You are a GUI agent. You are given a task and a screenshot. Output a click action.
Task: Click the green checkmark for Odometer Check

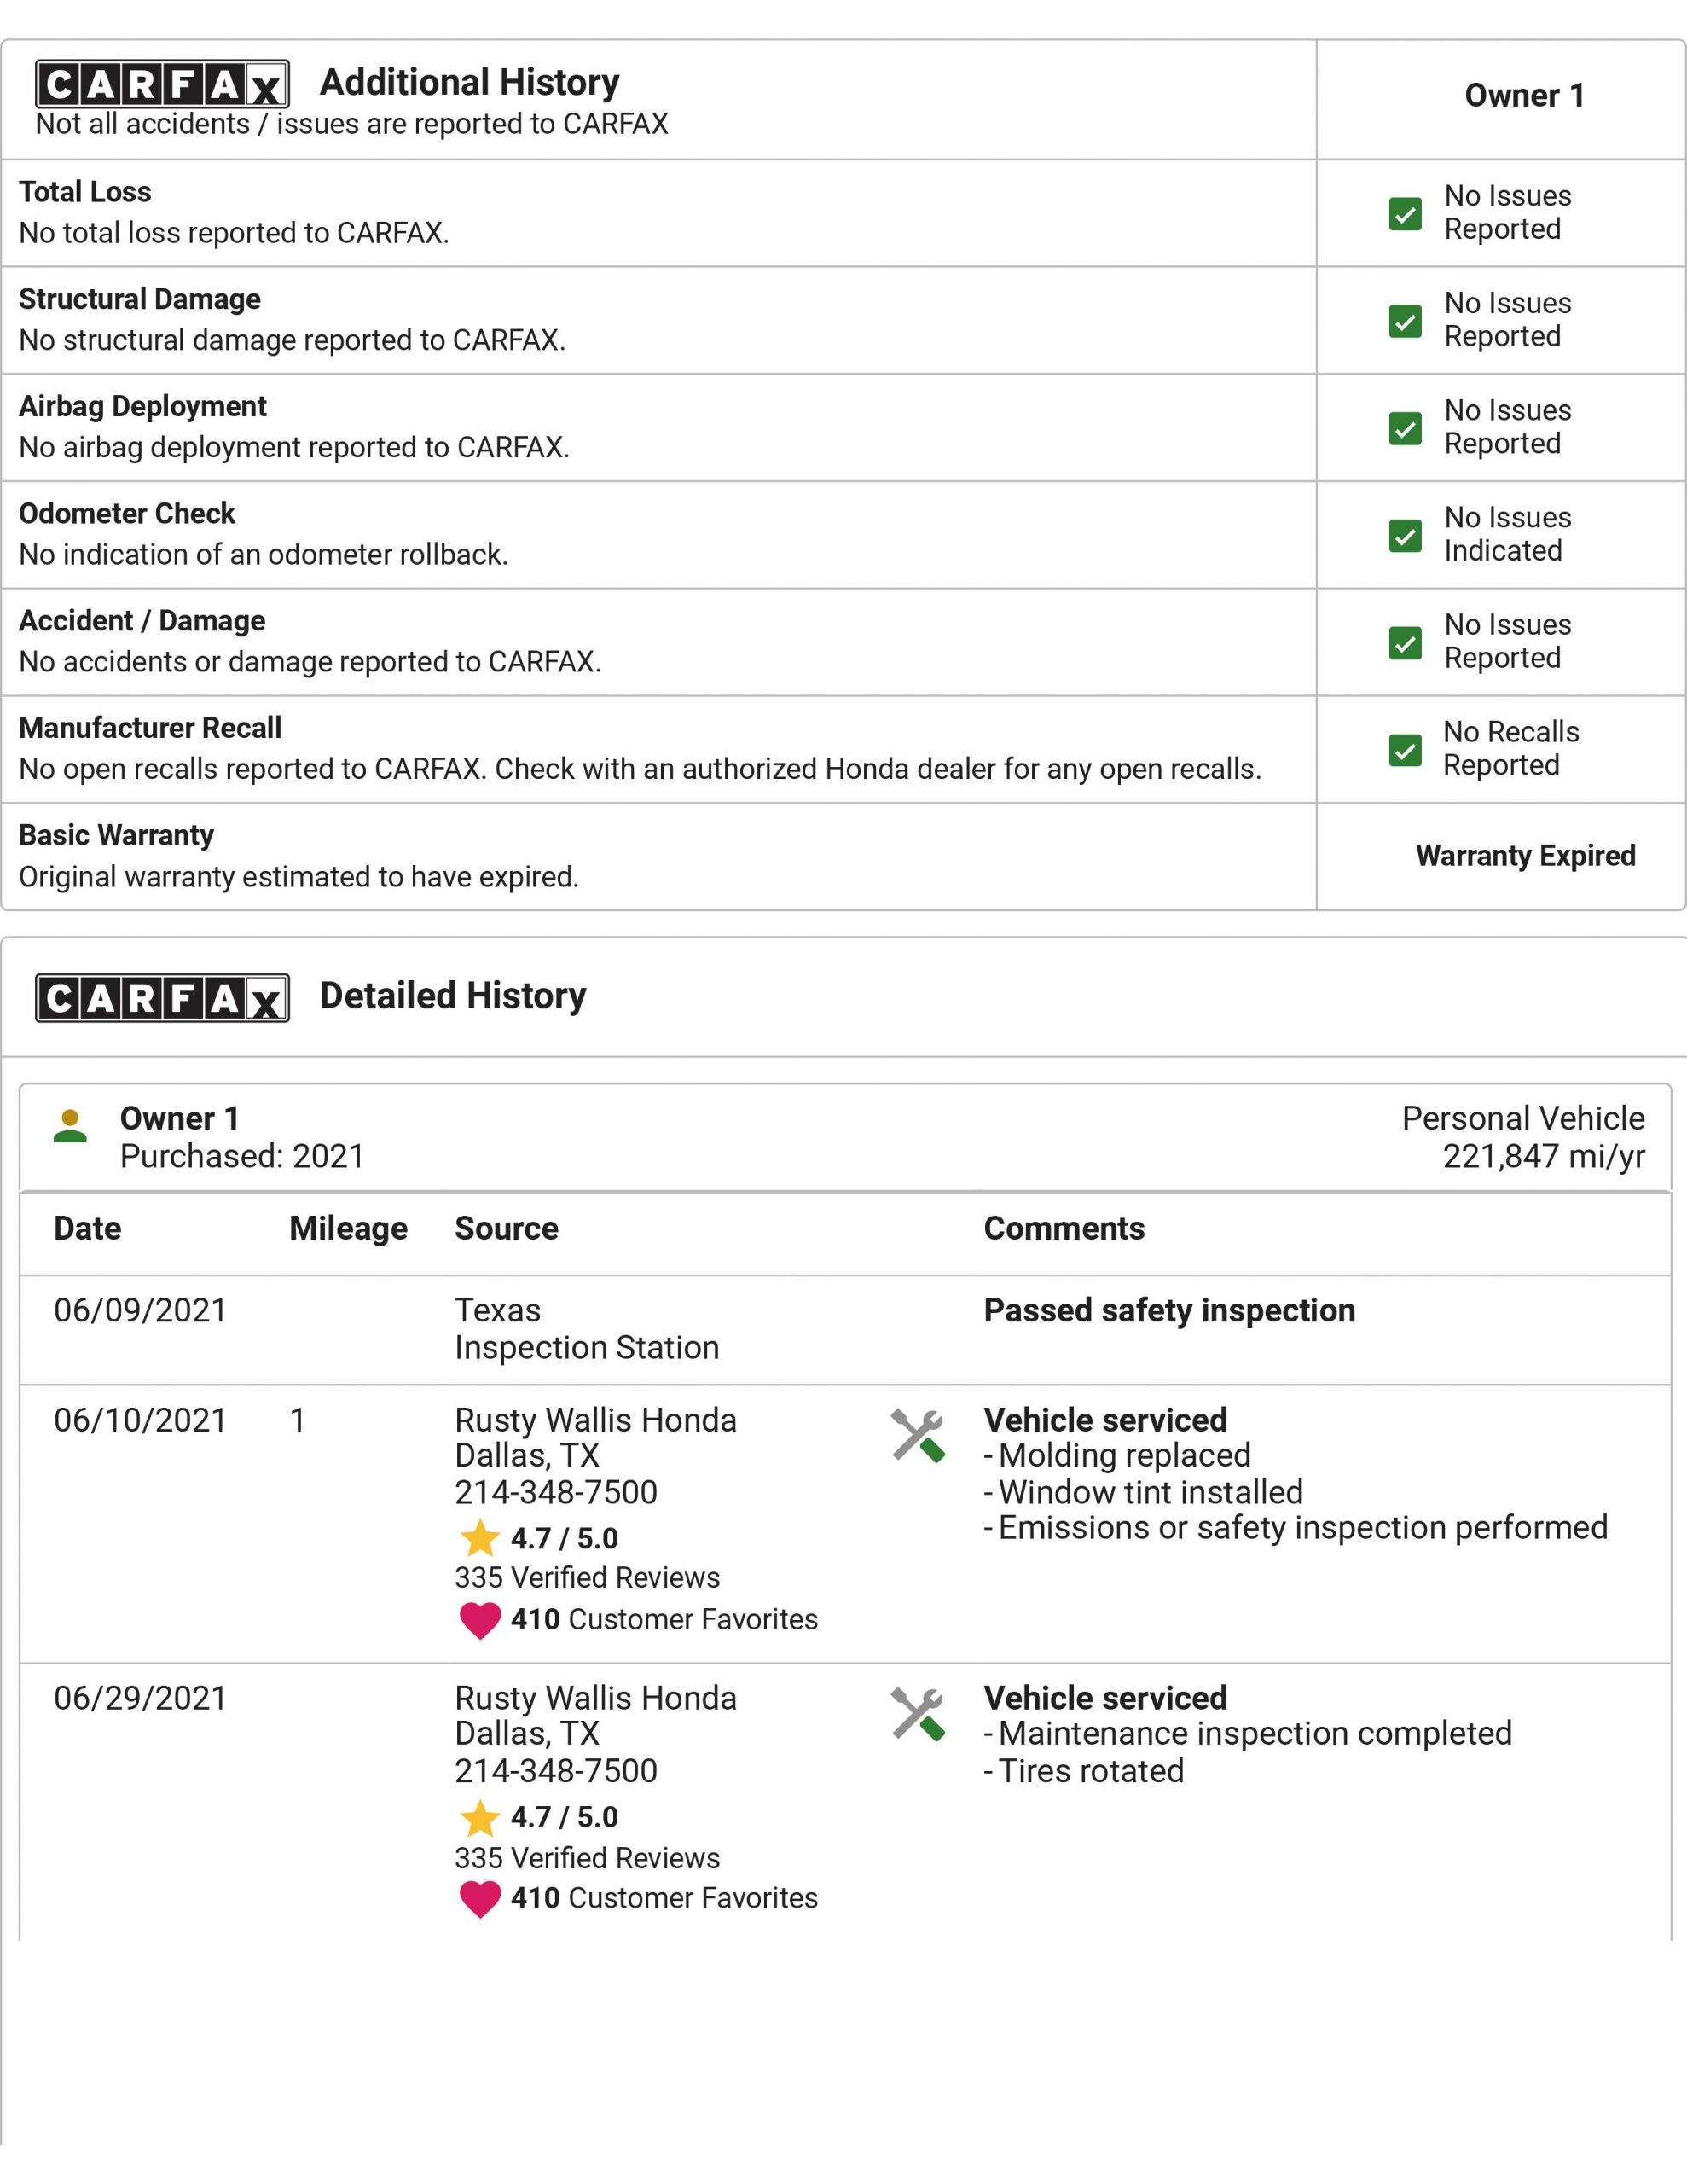1405,536
